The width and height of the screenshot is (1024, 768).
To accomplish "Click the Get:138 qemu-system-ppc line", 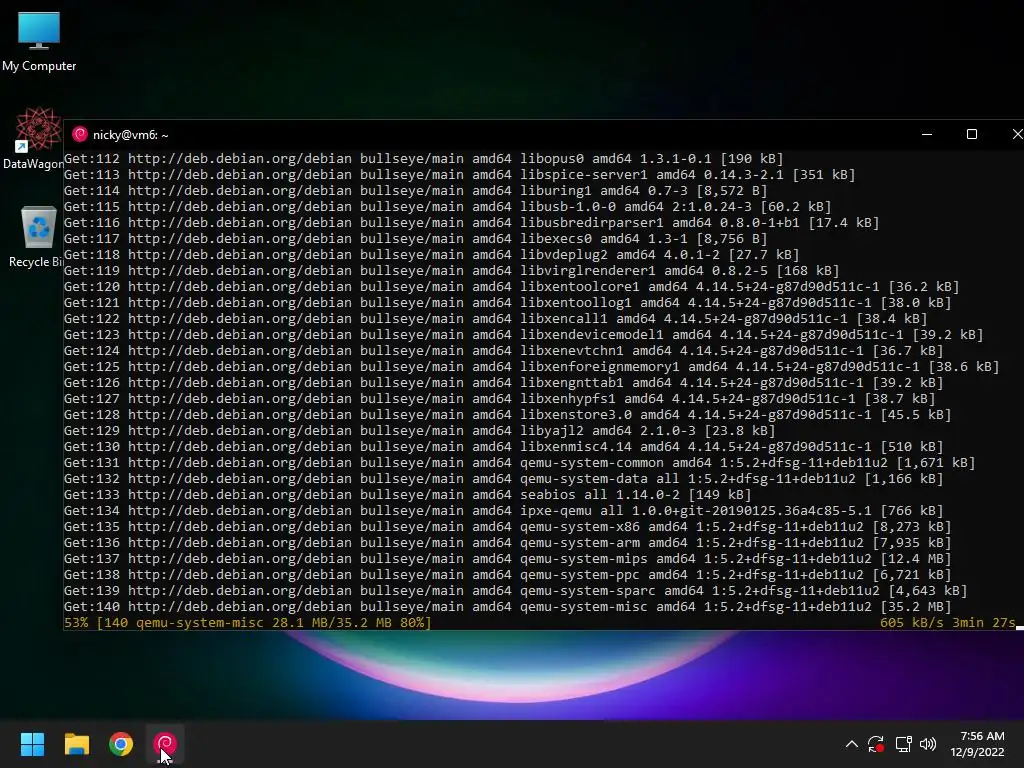I will coord(507,575).
